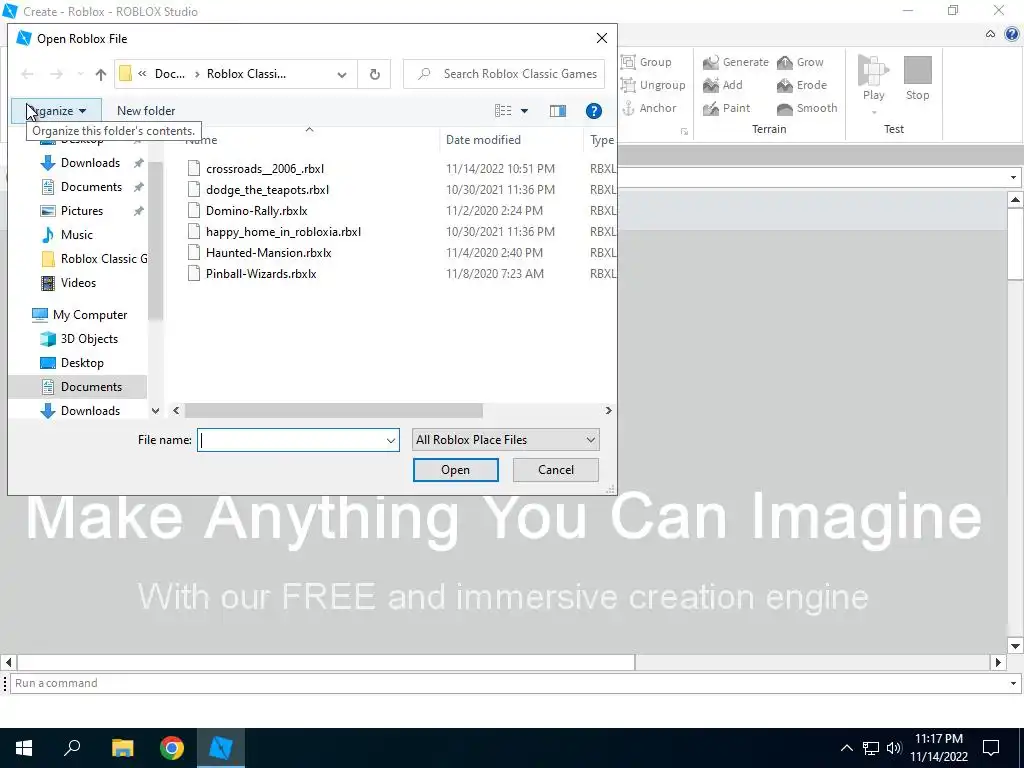This screenshot has height=768, width=1024.
Task: Start the Play test button
Action: click(873, 78)
